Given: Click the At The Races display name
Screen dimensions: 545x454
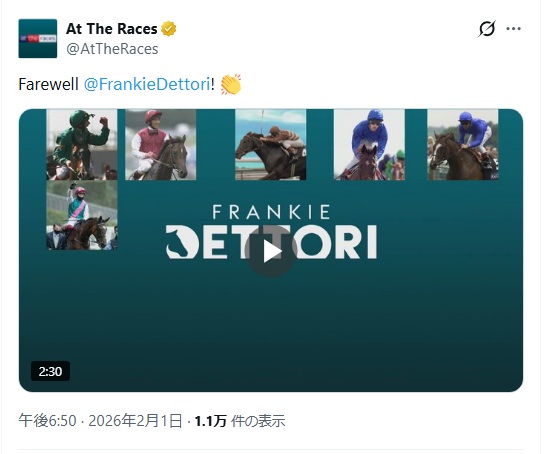Looking at the screenshot, I should 112,29.
